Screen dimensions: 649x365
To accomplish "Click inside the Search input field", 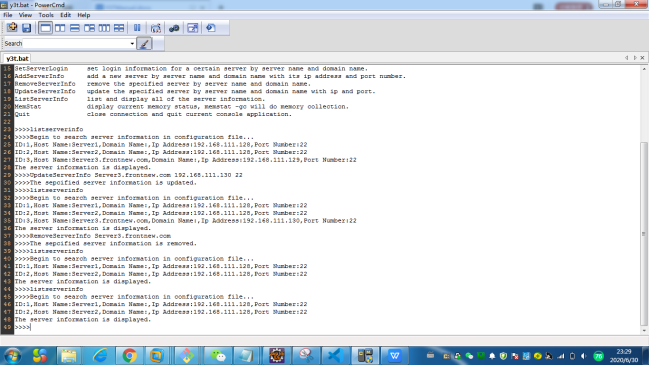I will tap(76, 43).
